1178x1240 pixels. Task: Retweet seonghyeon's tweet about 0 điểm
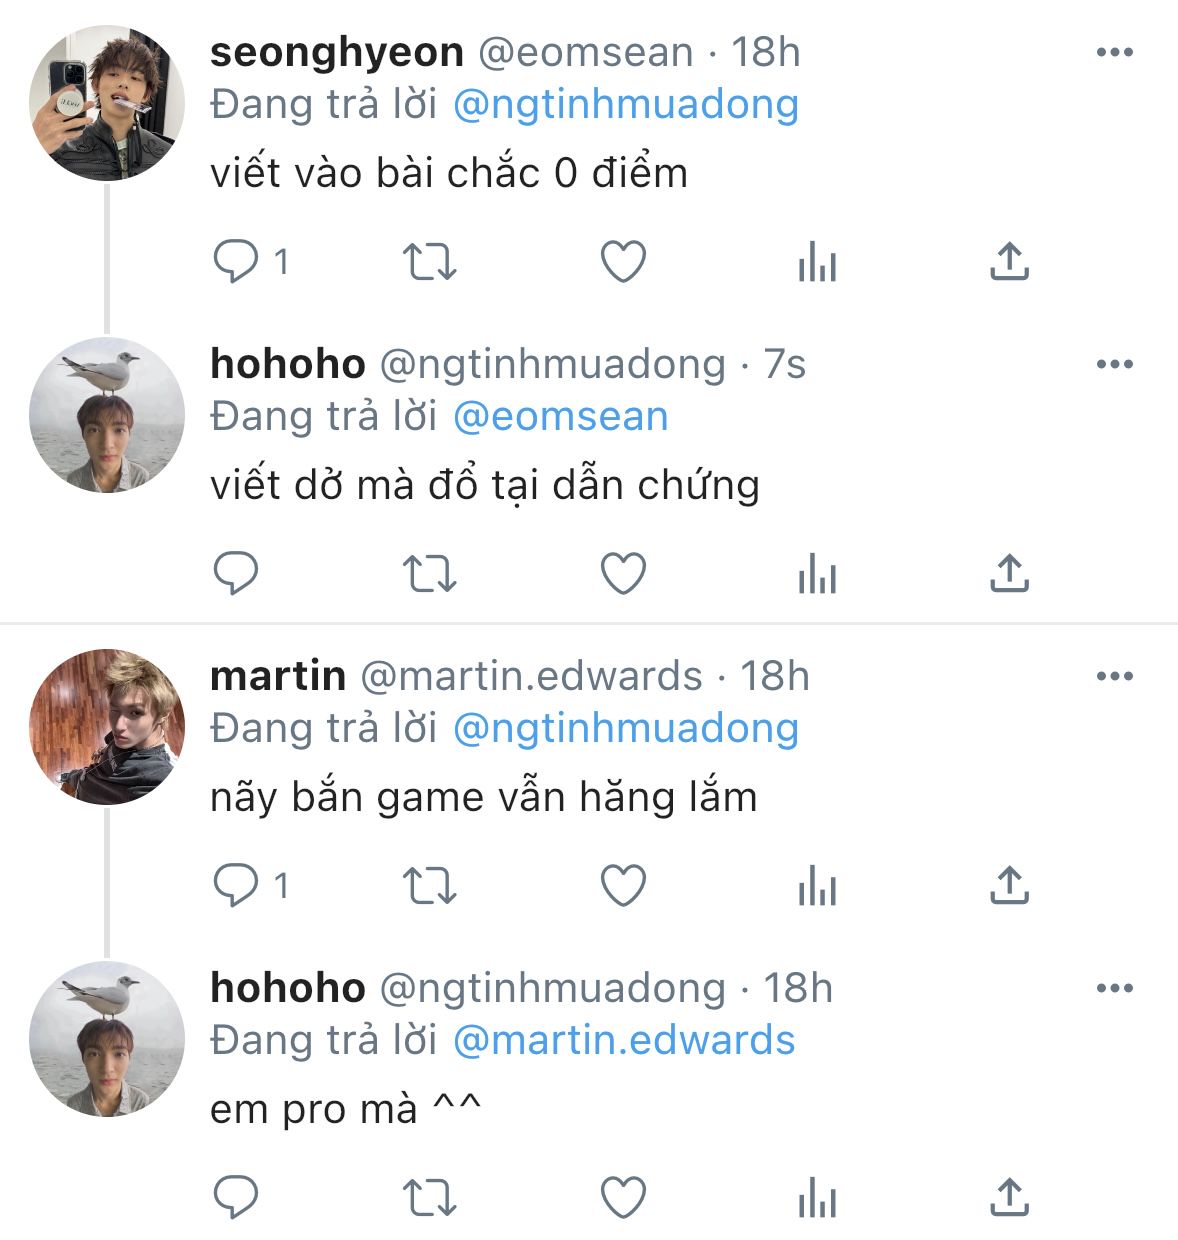(x=429, y=262)
